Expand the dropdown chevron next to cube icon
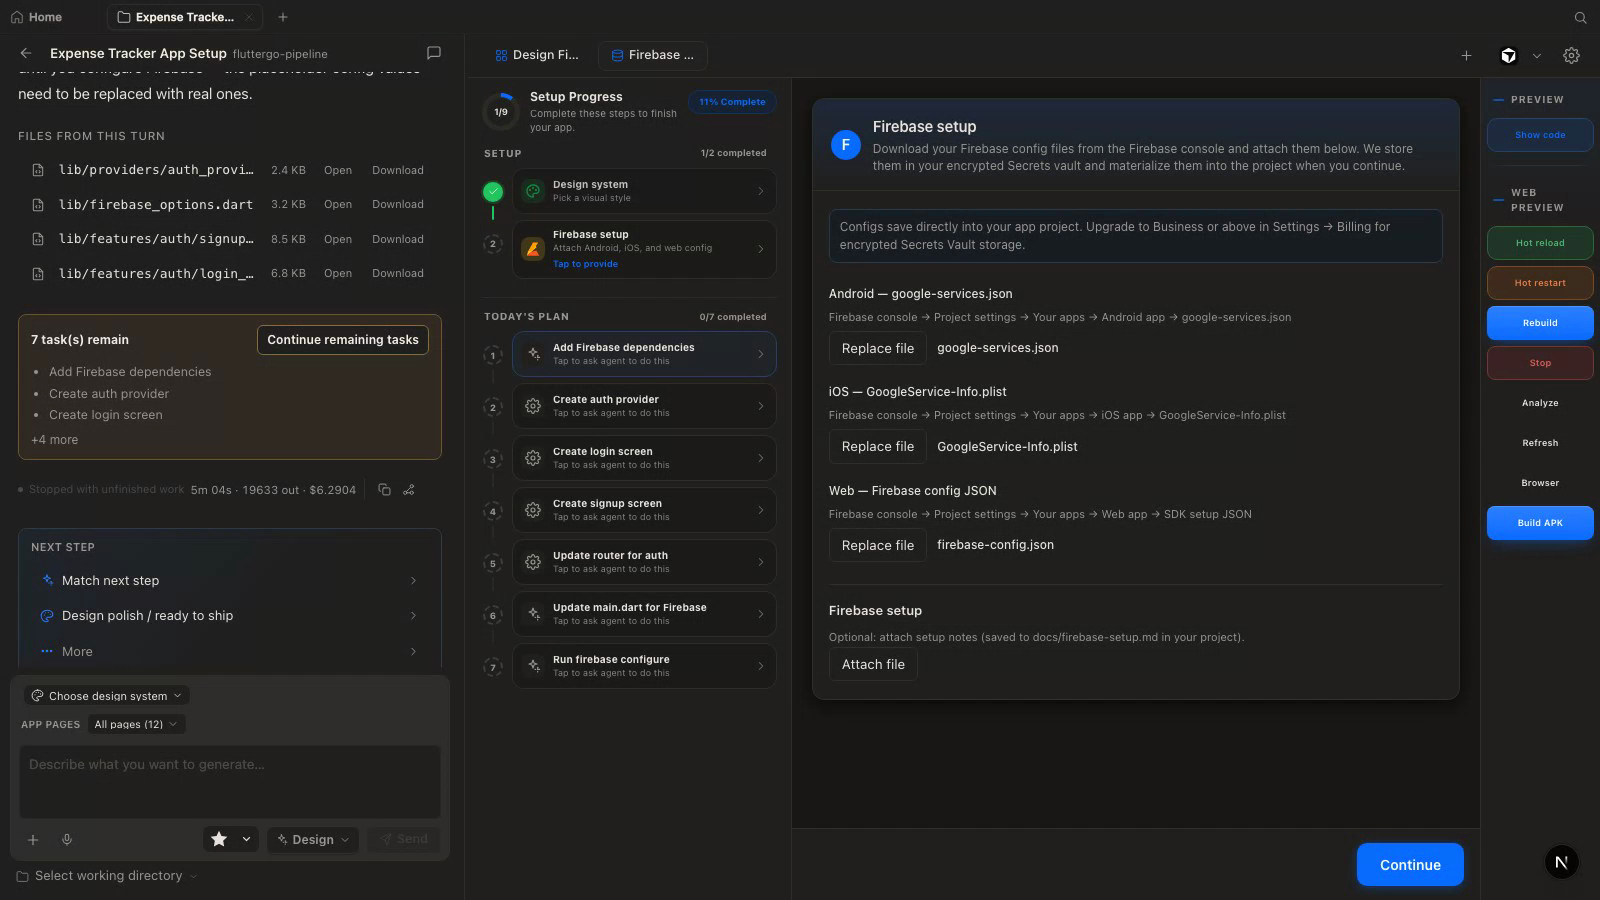The image size is (1600, 900). (x=1537, y=56)
